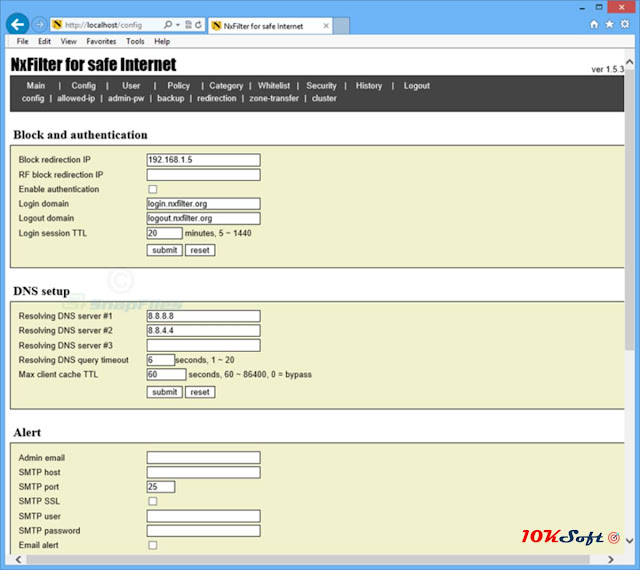The width and height of the screenshot is (640, 570).
Task: Open the Edit menu
Action: click(x=44, y=41)
